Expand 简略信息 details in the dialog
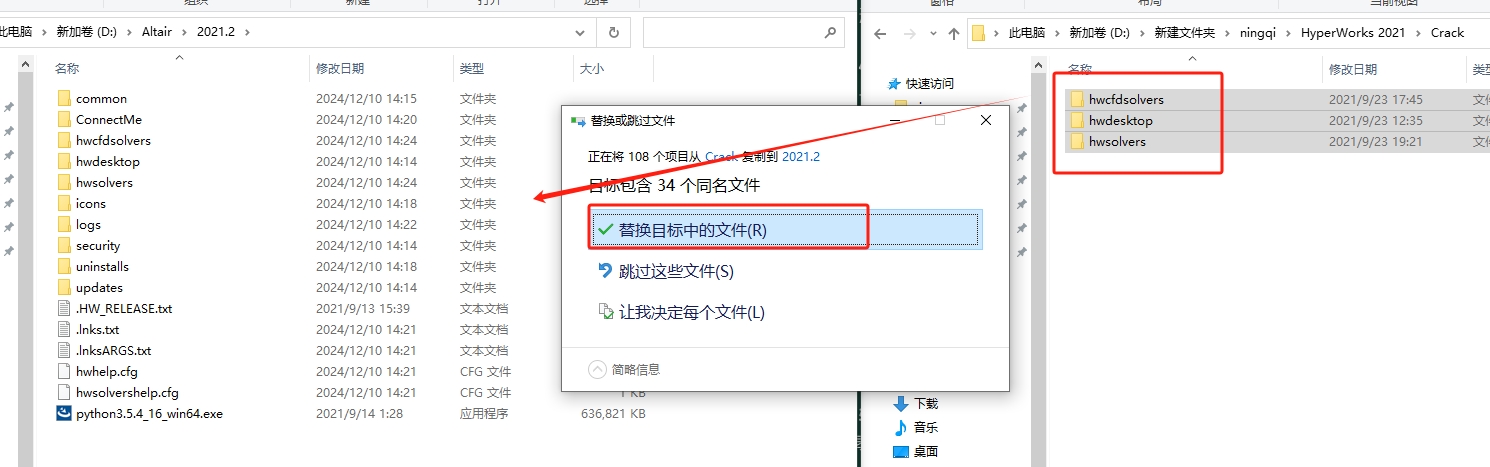The image size is (1490, 467). (625, 369)
